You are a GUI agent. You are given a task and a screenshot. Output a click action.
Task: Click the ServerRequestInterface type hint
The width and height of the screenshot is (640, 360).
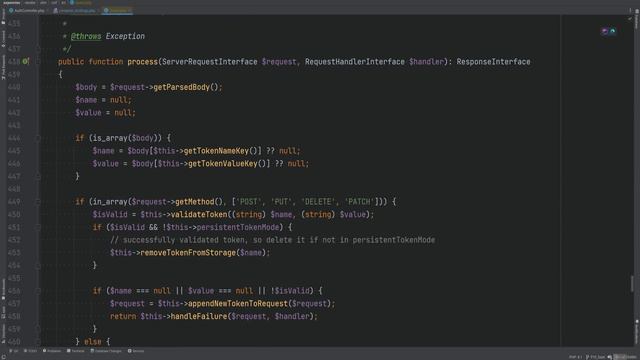(x=210, y=62)
